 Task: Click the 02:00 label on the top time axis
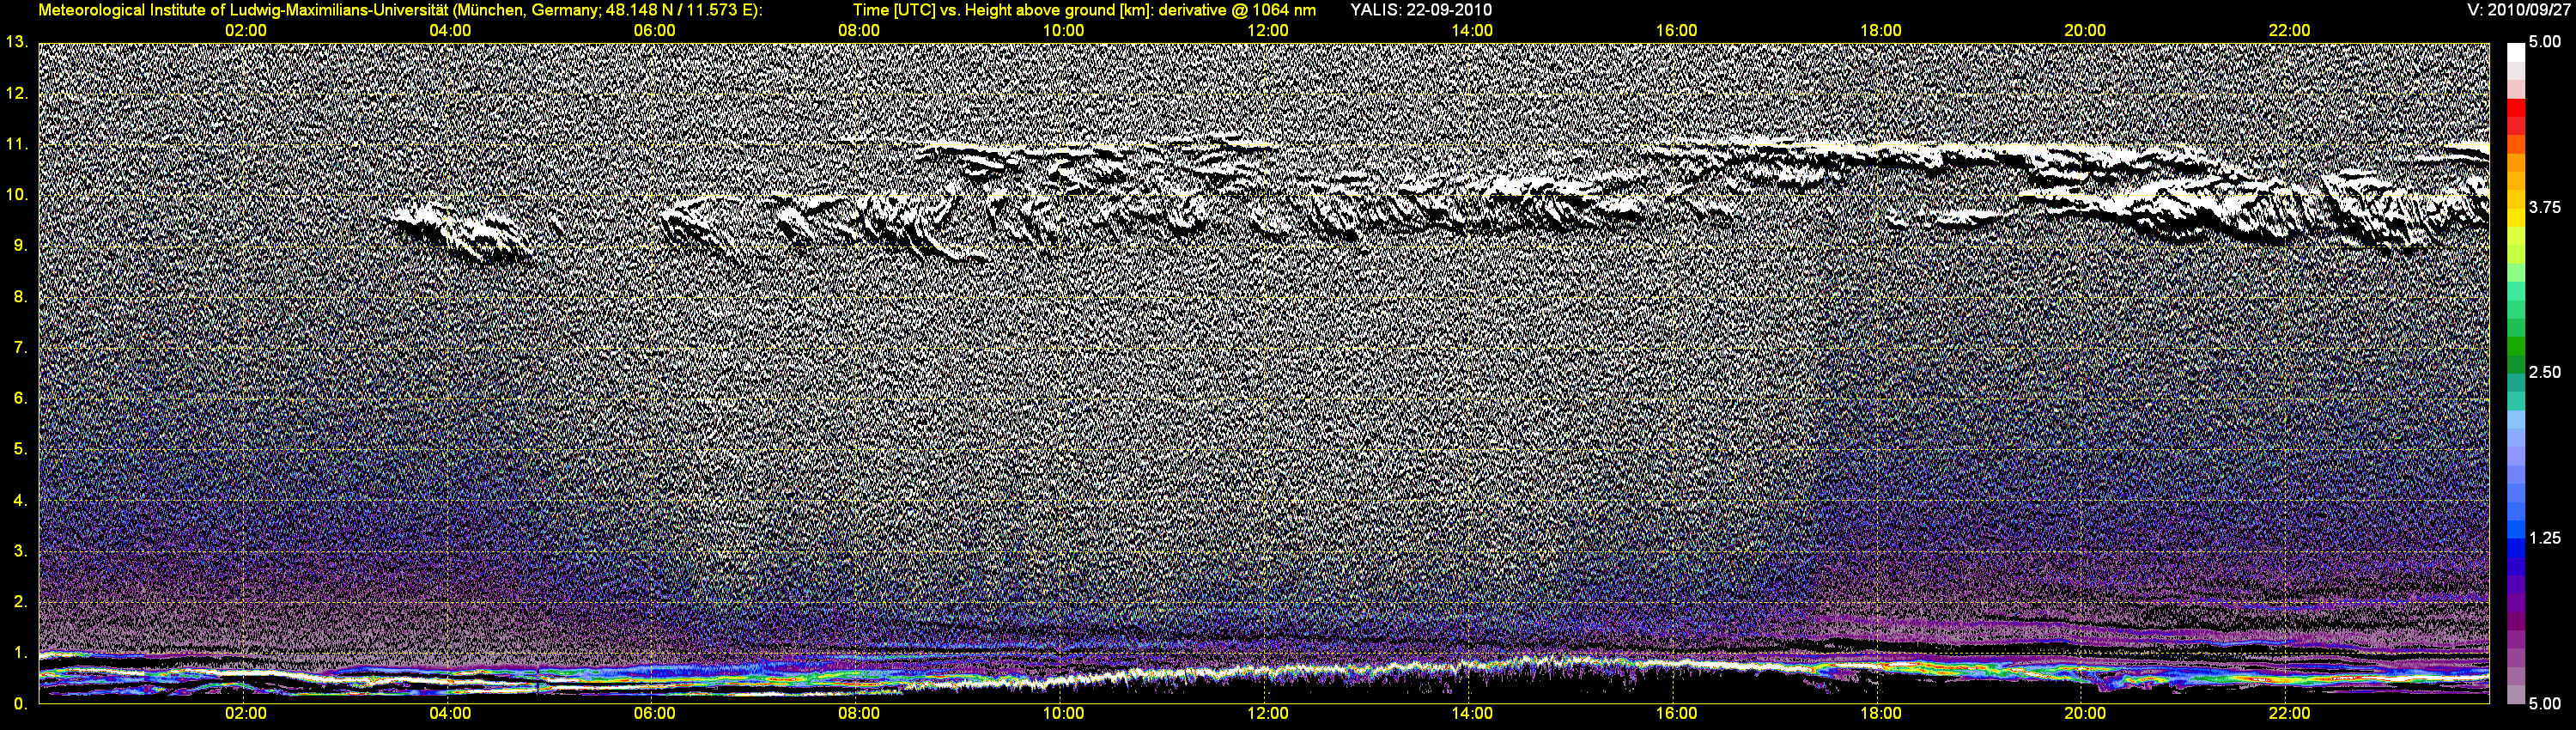tap(246, 31)
